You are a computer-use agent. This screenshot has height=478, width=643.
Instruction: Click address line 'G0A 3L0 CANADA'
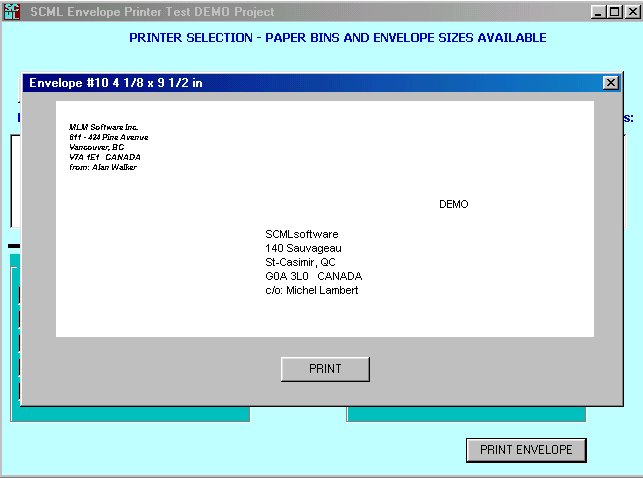[x=314, y=276]
